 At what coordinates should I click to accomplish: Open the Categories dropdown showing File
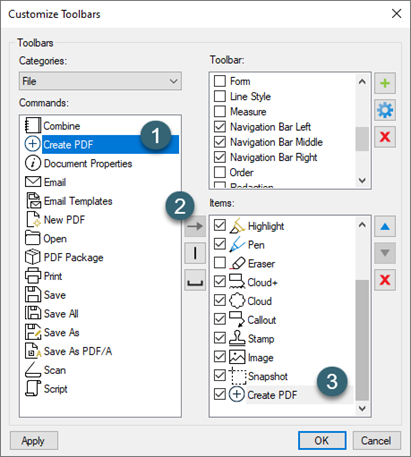(100, 81)
